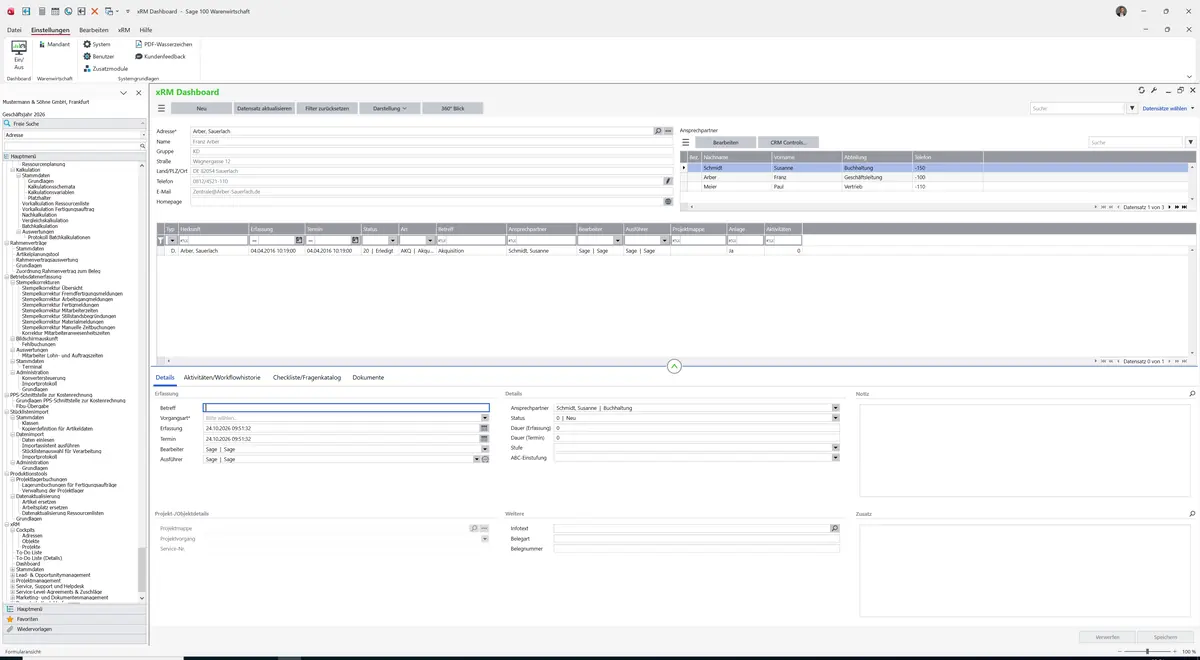Image resolution: width=1200 pixels, height=660 pixels.
Task: Click into the Betreff input field
Action: 346,408
